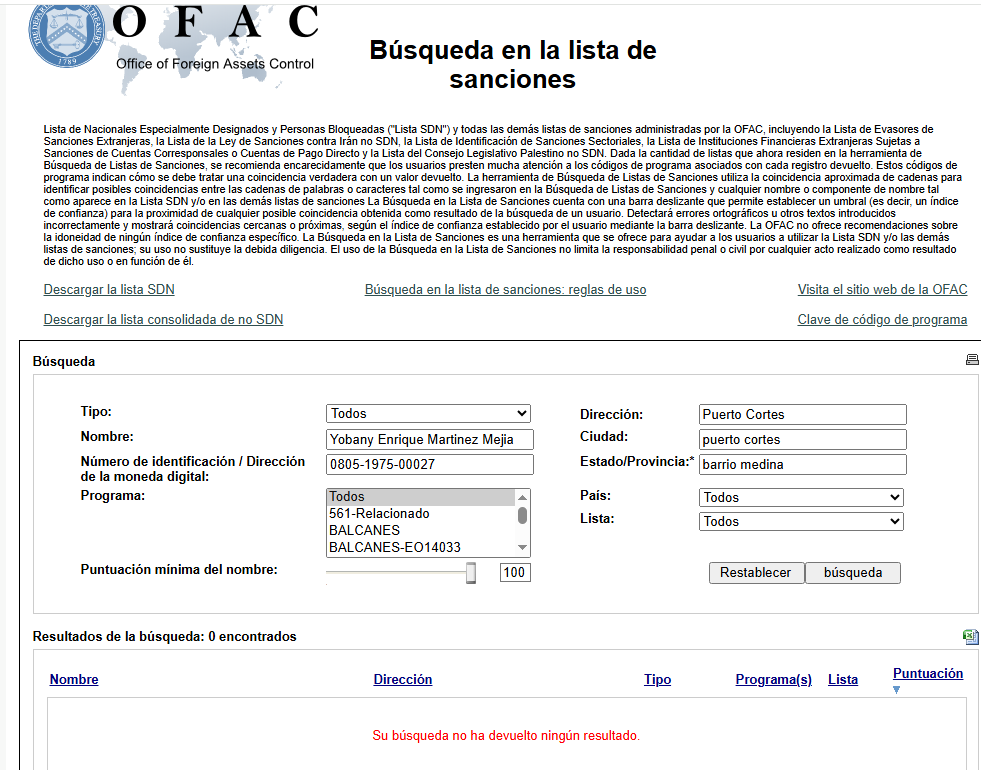Sort results by Nombre column header
Viewport: 981px width, 770px height.
pyautogui.click(x=74, y=680)
